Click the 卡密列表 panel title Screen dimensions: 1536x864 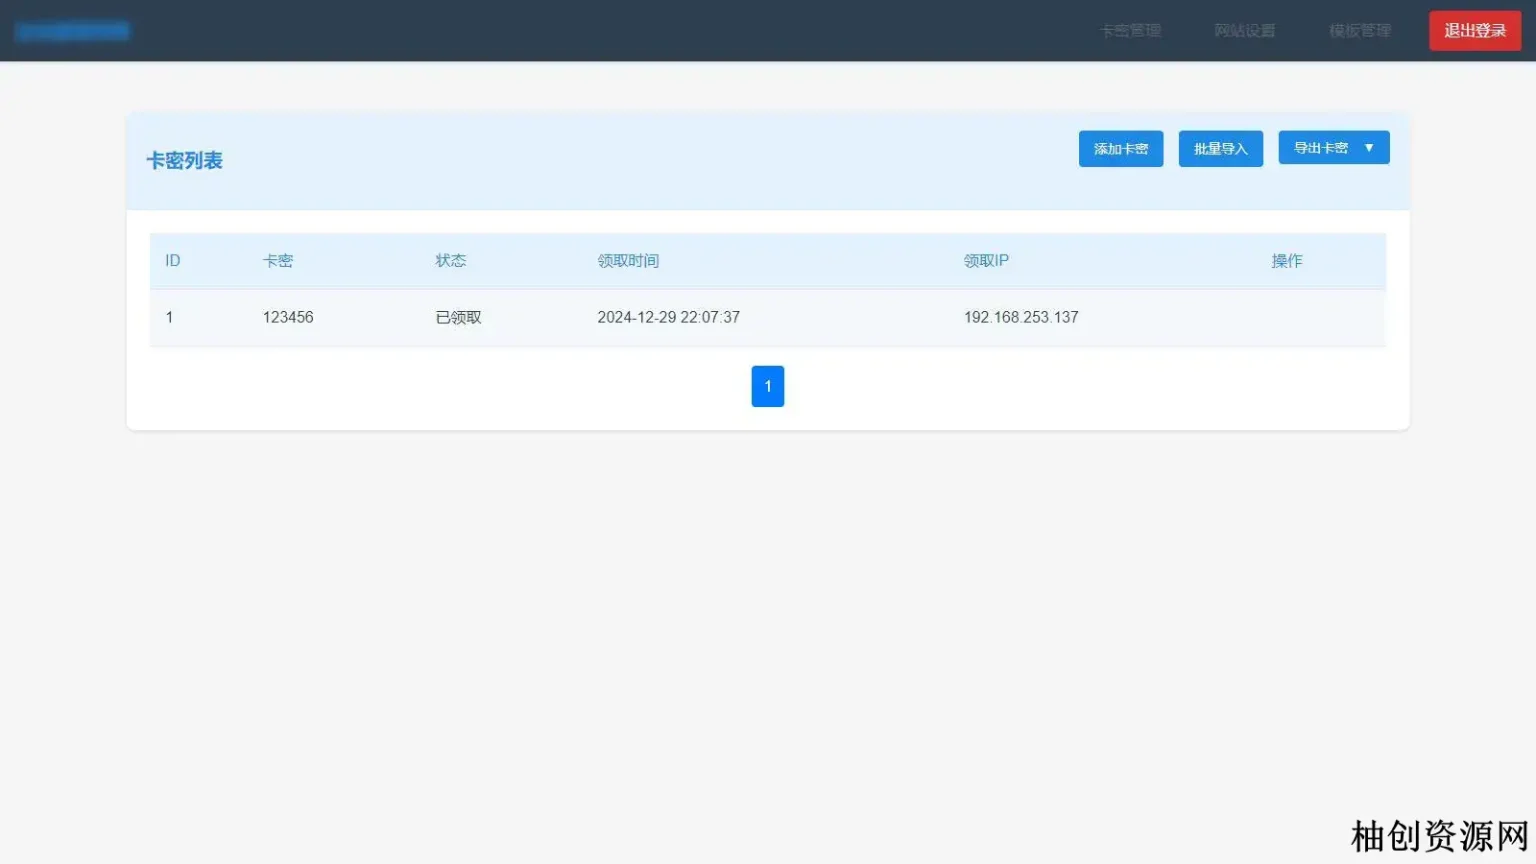click(x=184, y=161)
